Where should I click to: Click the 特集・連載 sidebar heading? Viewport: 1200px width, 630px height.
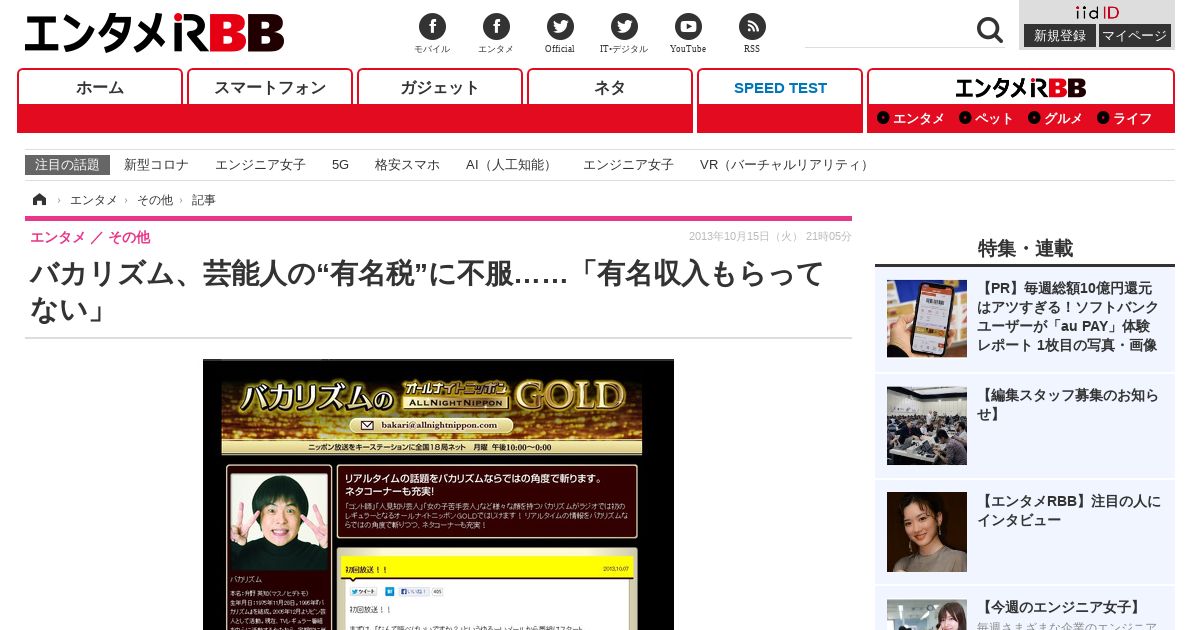[x=1025, y=248]
